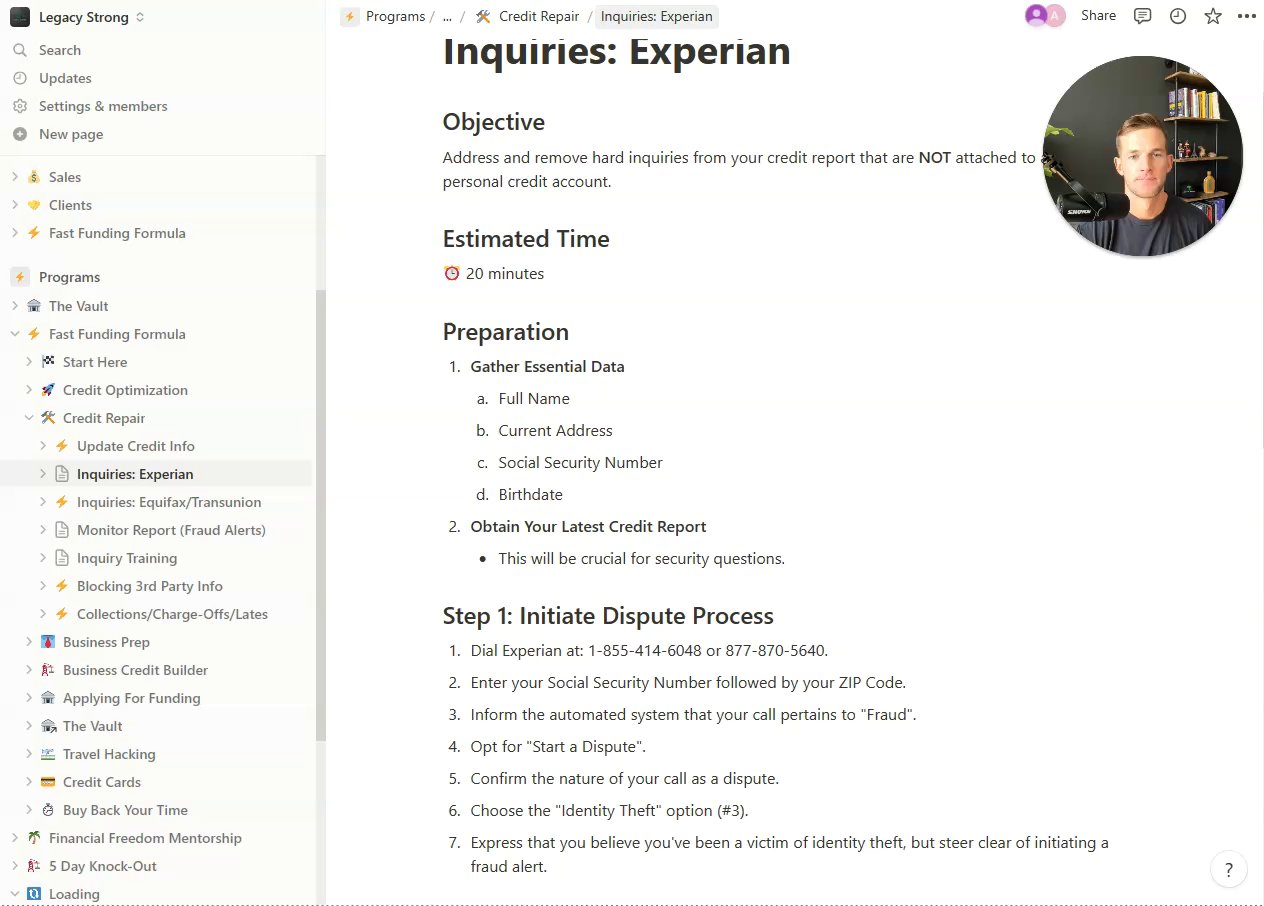
Task: Open Search in the sidebar
Action: [x=60, y=50]
